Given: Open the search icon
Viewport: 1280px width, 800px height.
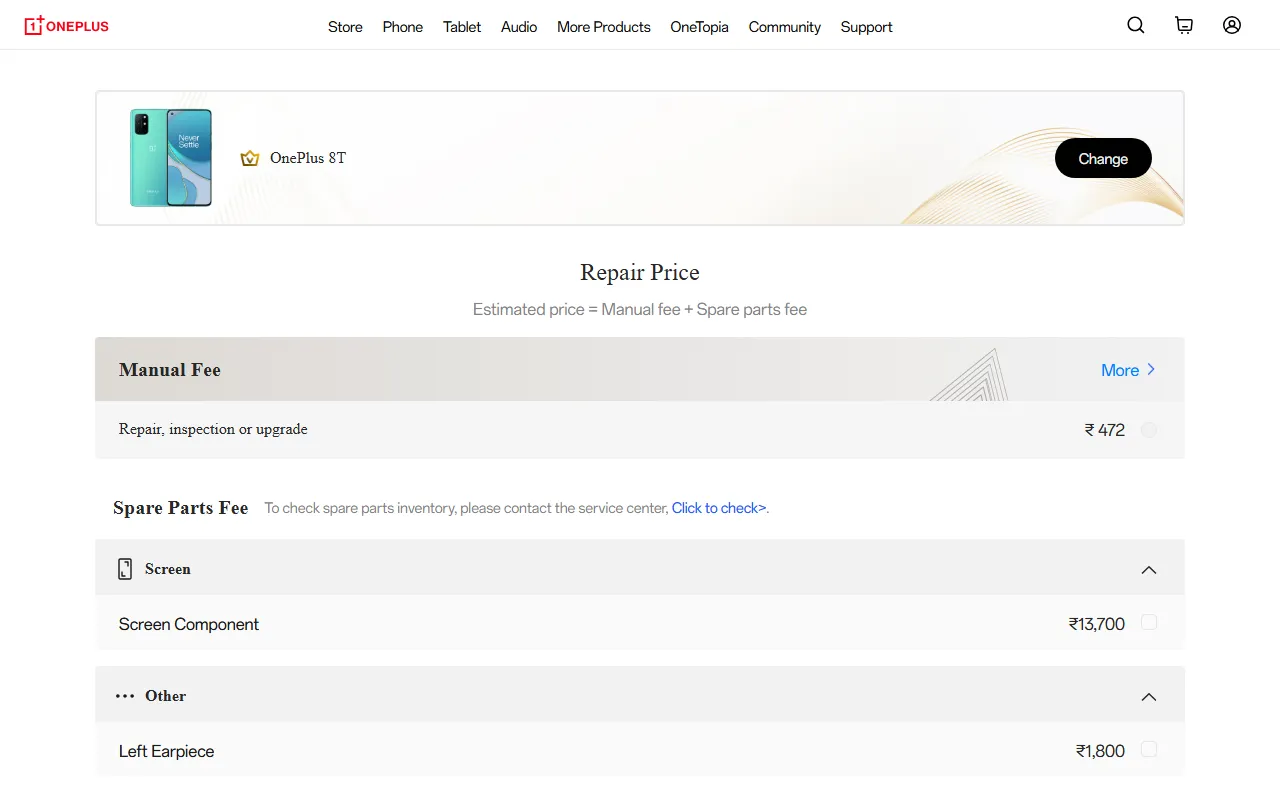Looking at the screenshot, I should tap(1136, 25).
